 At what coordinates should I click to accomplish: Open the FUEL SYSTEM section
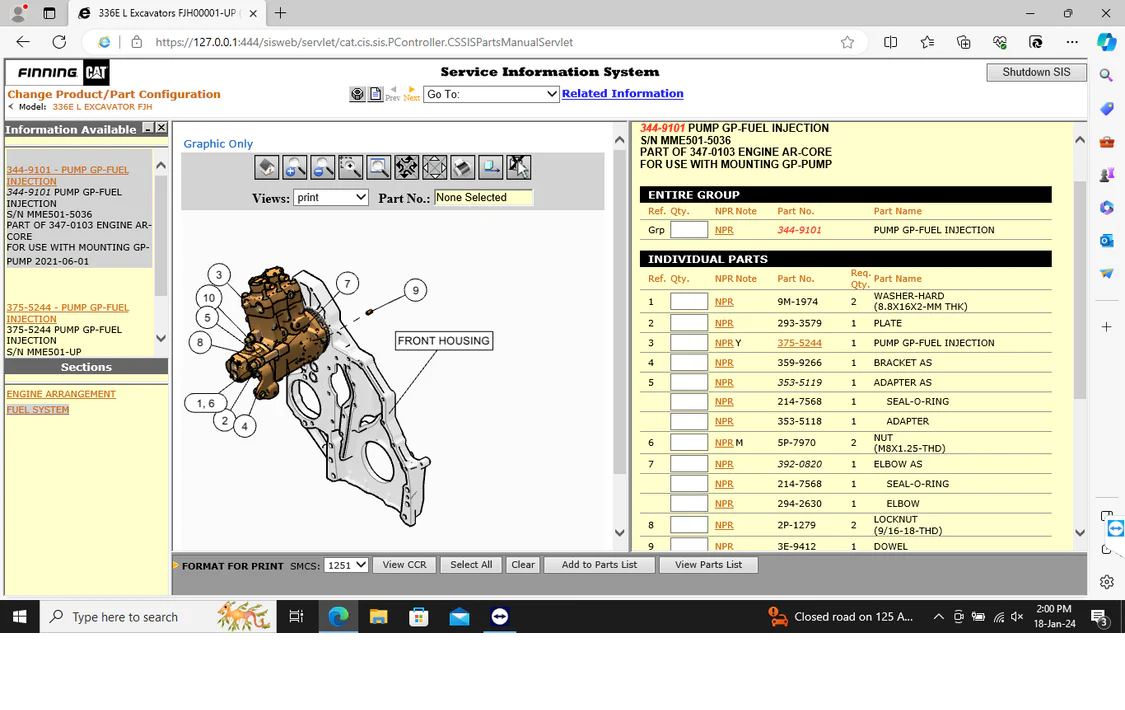click(38, 410)
